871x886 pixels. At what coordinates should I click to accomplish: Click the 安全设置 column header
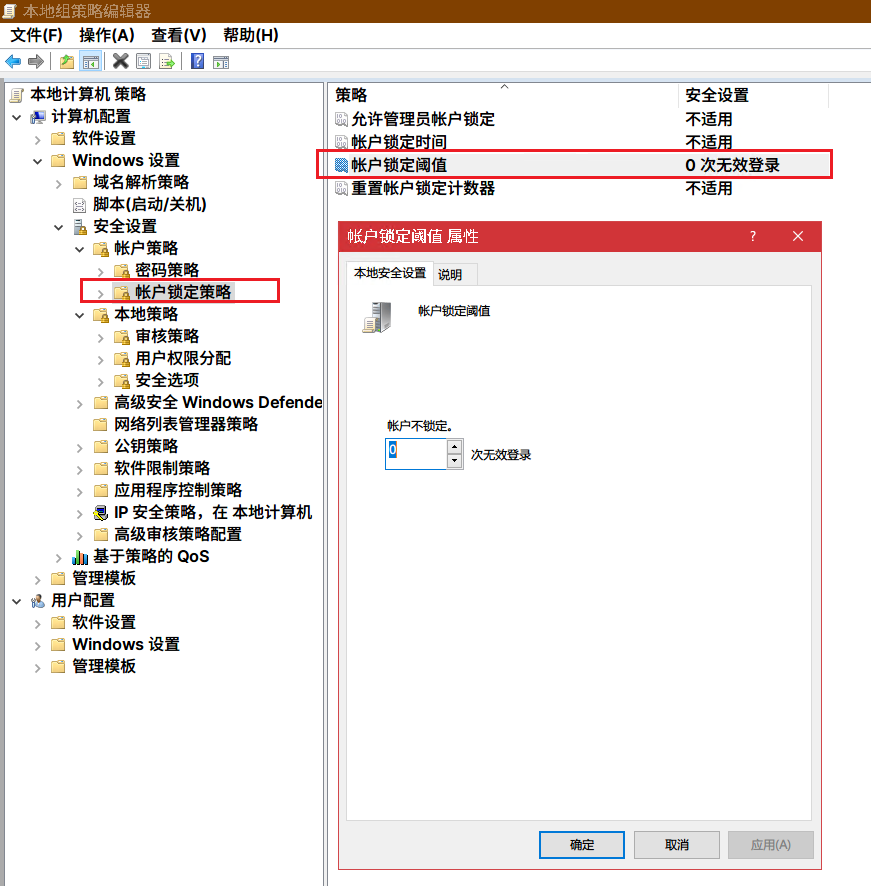click(x=753, y=95)
